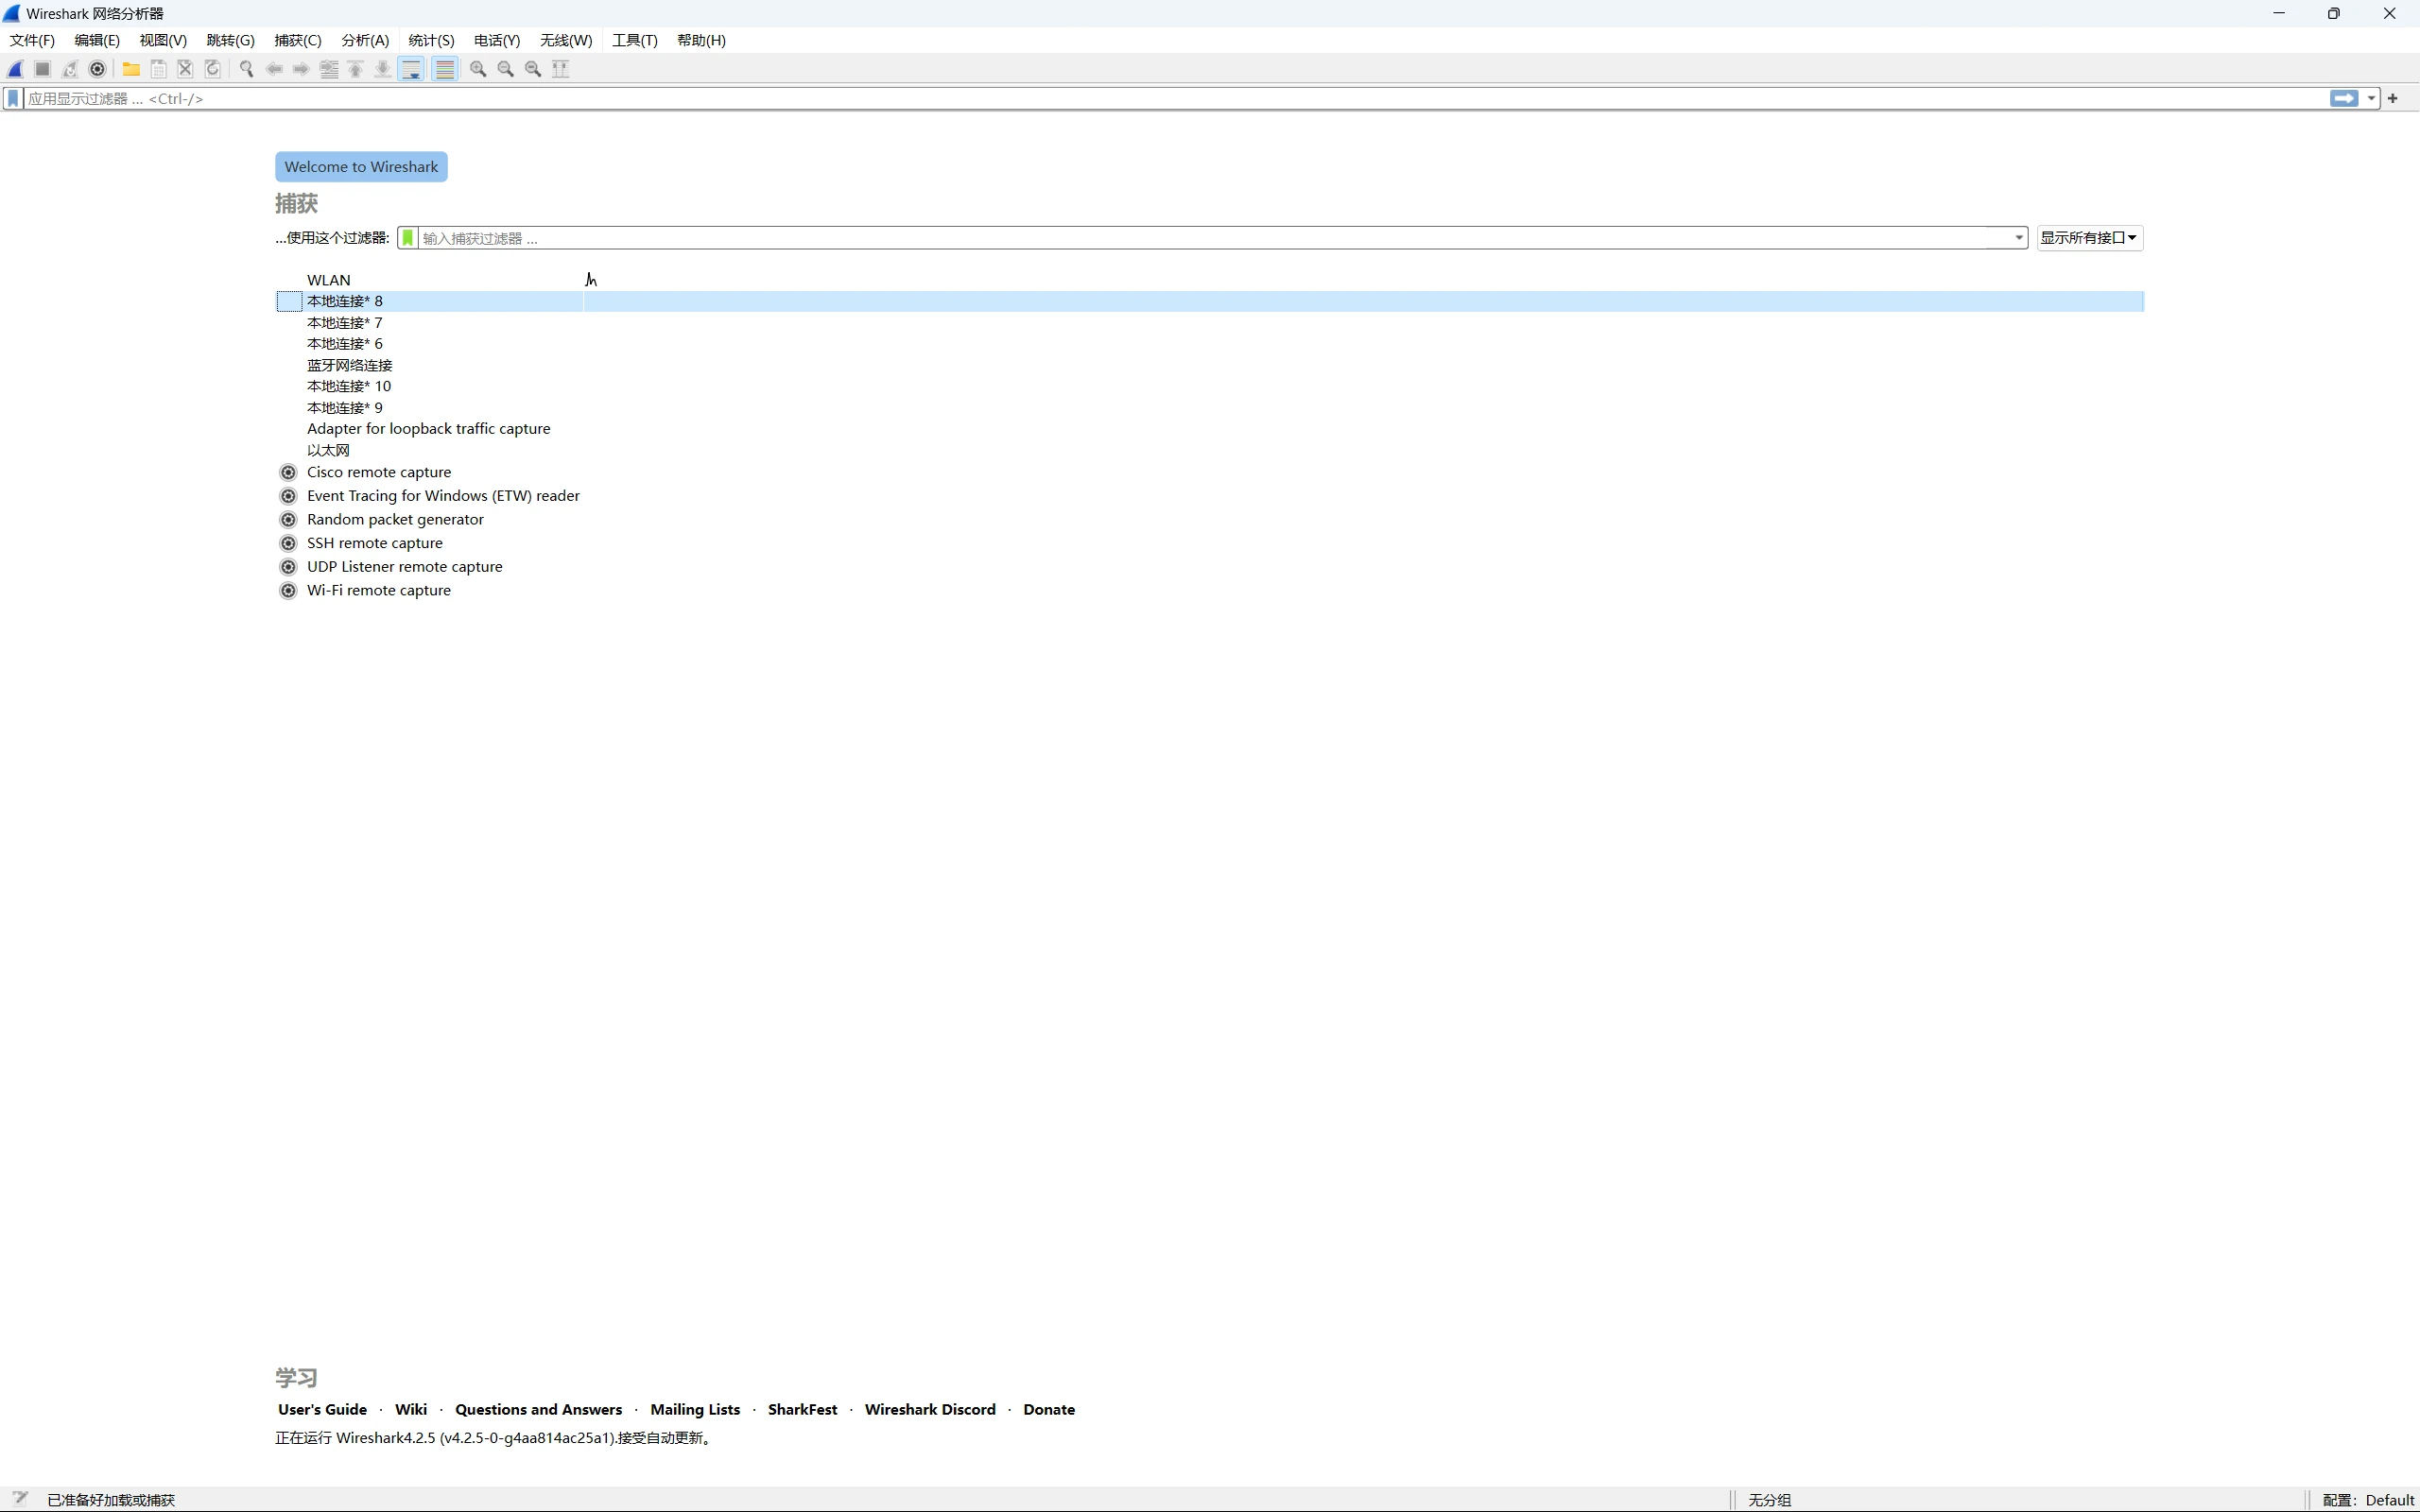Screen dimensions: 2420x1512
Task: Select interface 本地连接* 9
Action: (x=1210, y=408)
